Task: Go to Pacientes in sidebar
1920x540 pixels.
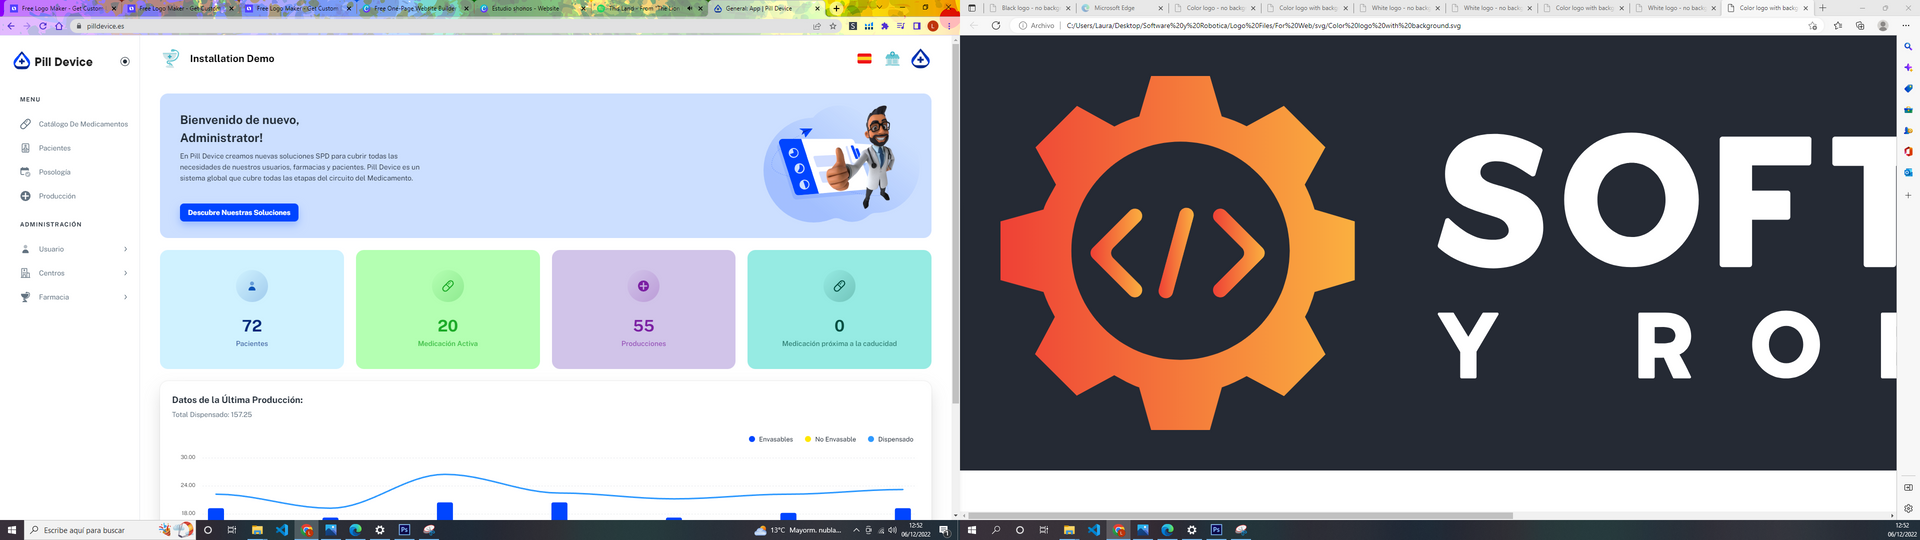Action: [x=54, y=148]
